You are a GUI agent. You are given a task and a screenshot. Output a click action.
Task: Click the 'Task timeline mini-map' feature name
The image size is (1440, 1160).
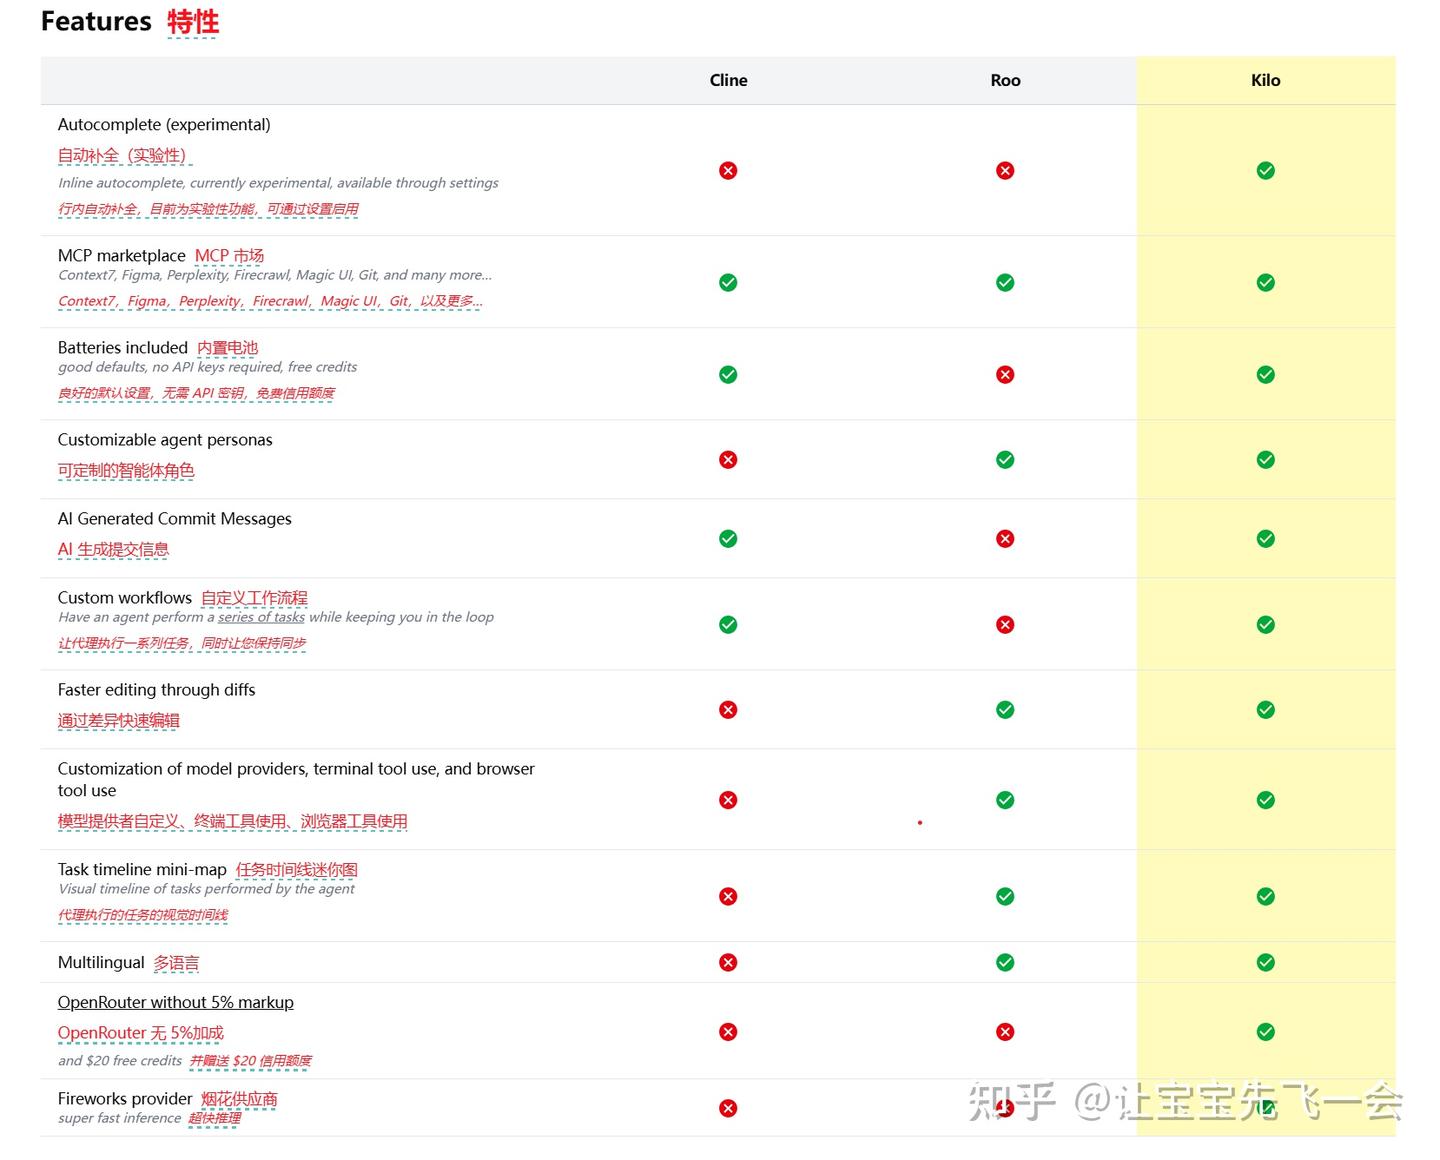142,870
